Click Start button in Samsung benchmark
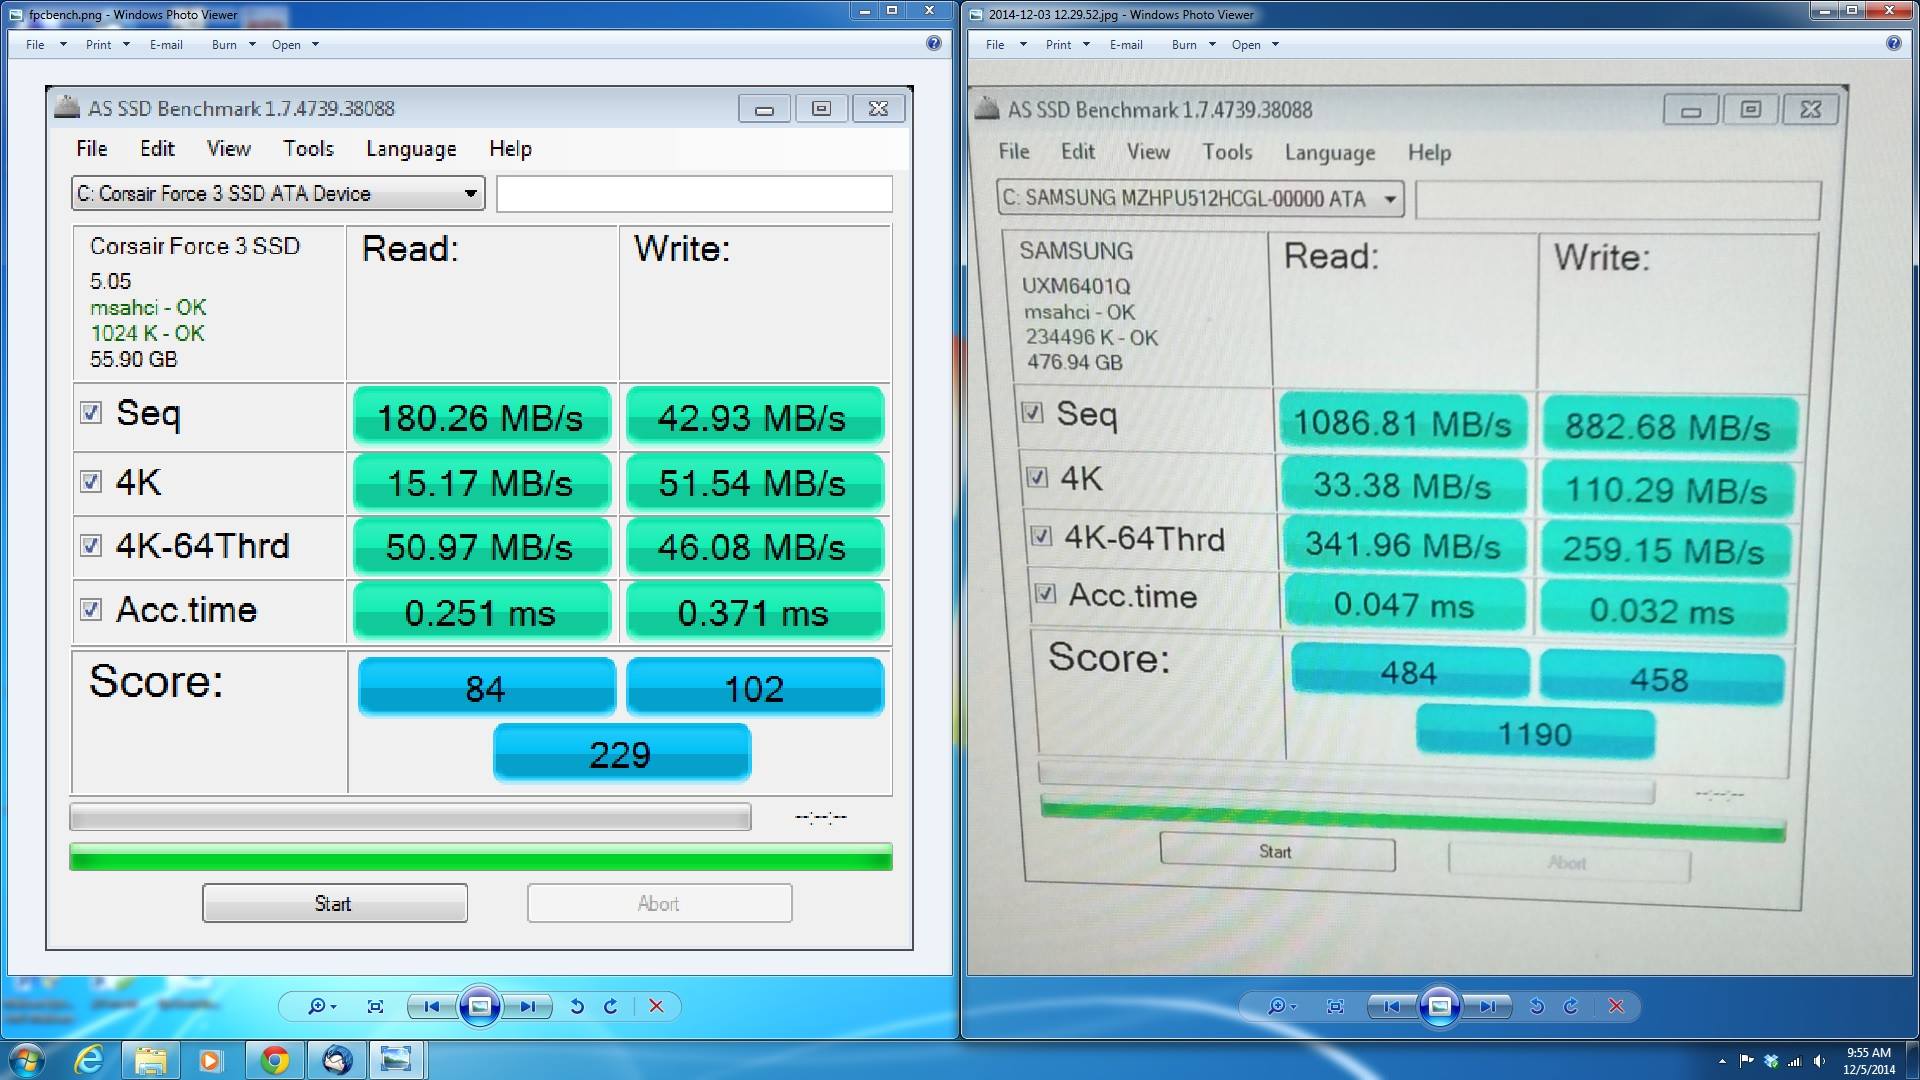 point(1276,852)
